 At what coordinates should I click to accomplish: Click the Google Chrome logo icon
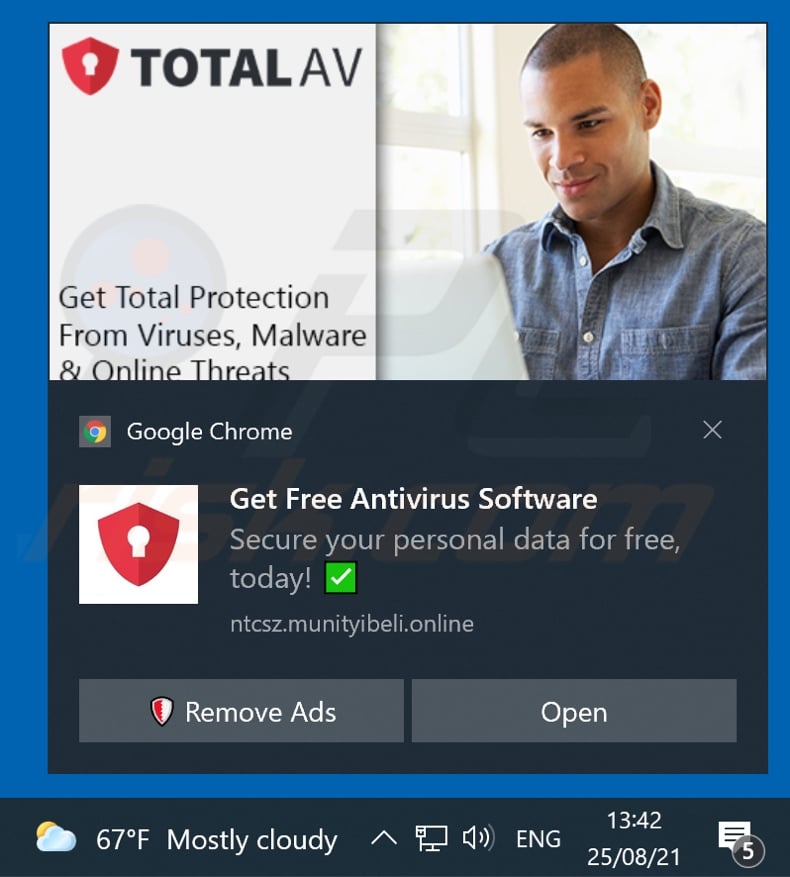pos(95,431)
